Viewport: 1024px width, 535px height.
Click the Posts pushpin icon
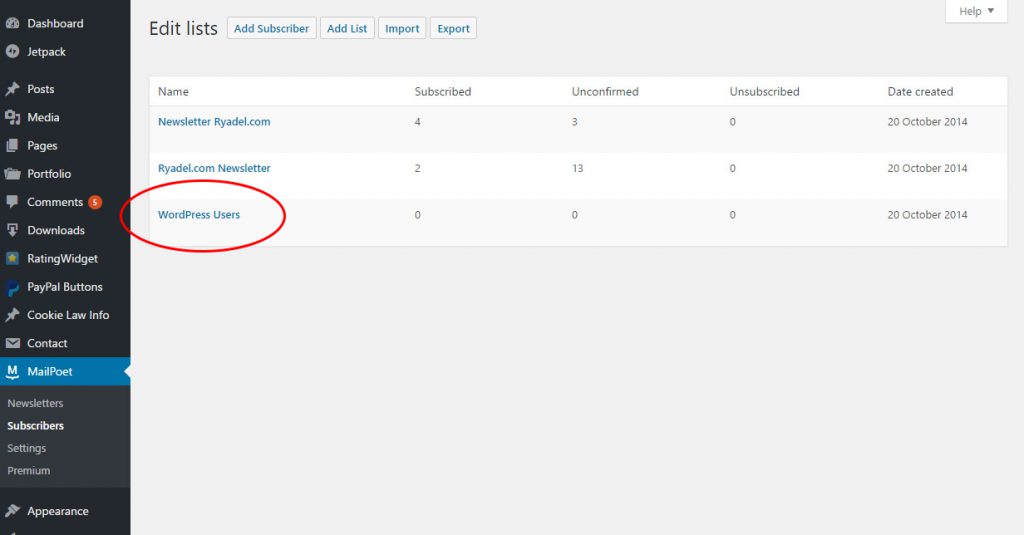point(12,89)
